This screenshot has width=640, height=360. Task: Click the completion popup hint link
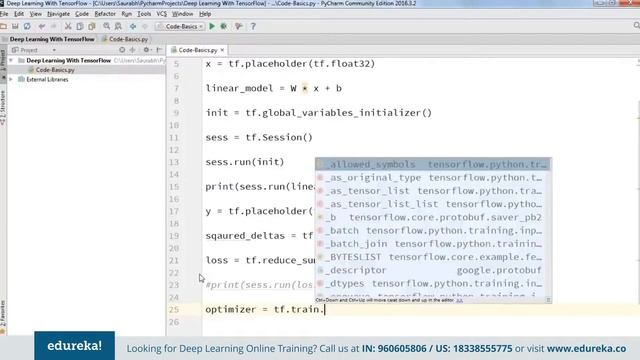point(460,300)
